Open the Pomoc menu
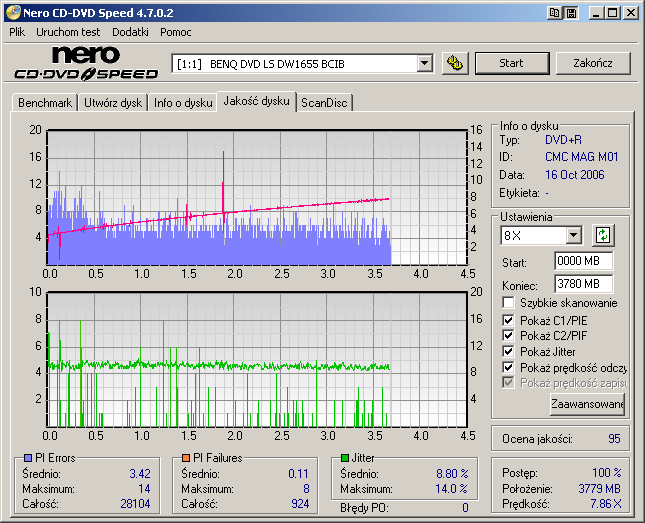Viewport: 645px width, 523px height. (176, 32)
